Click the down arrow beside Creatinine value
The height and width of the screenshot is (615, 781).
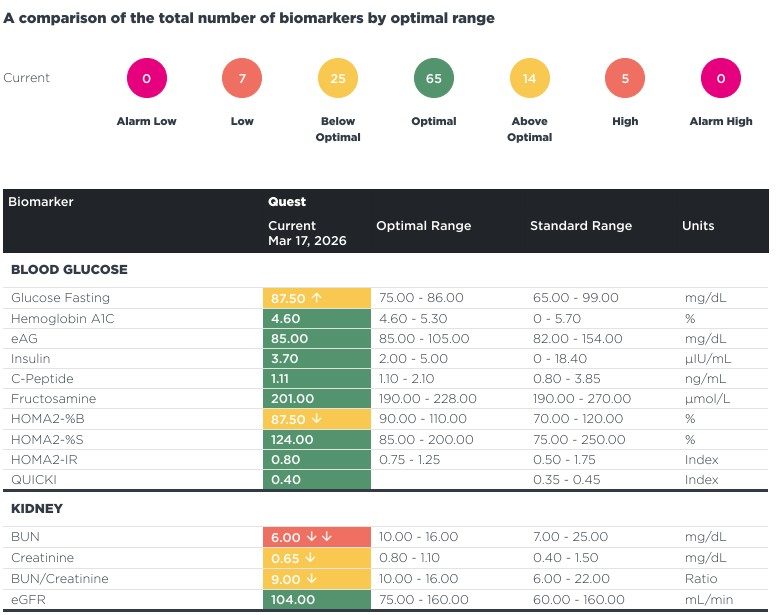310,558
